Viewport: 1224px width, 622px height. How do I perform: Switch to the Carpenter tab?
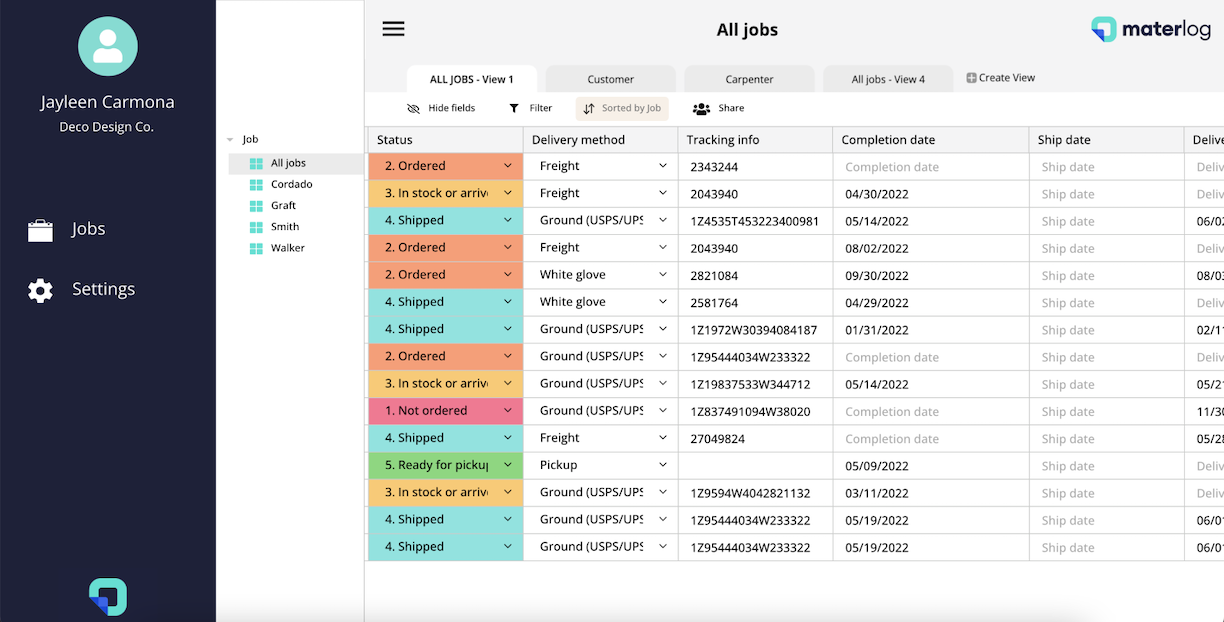point(748,77)
